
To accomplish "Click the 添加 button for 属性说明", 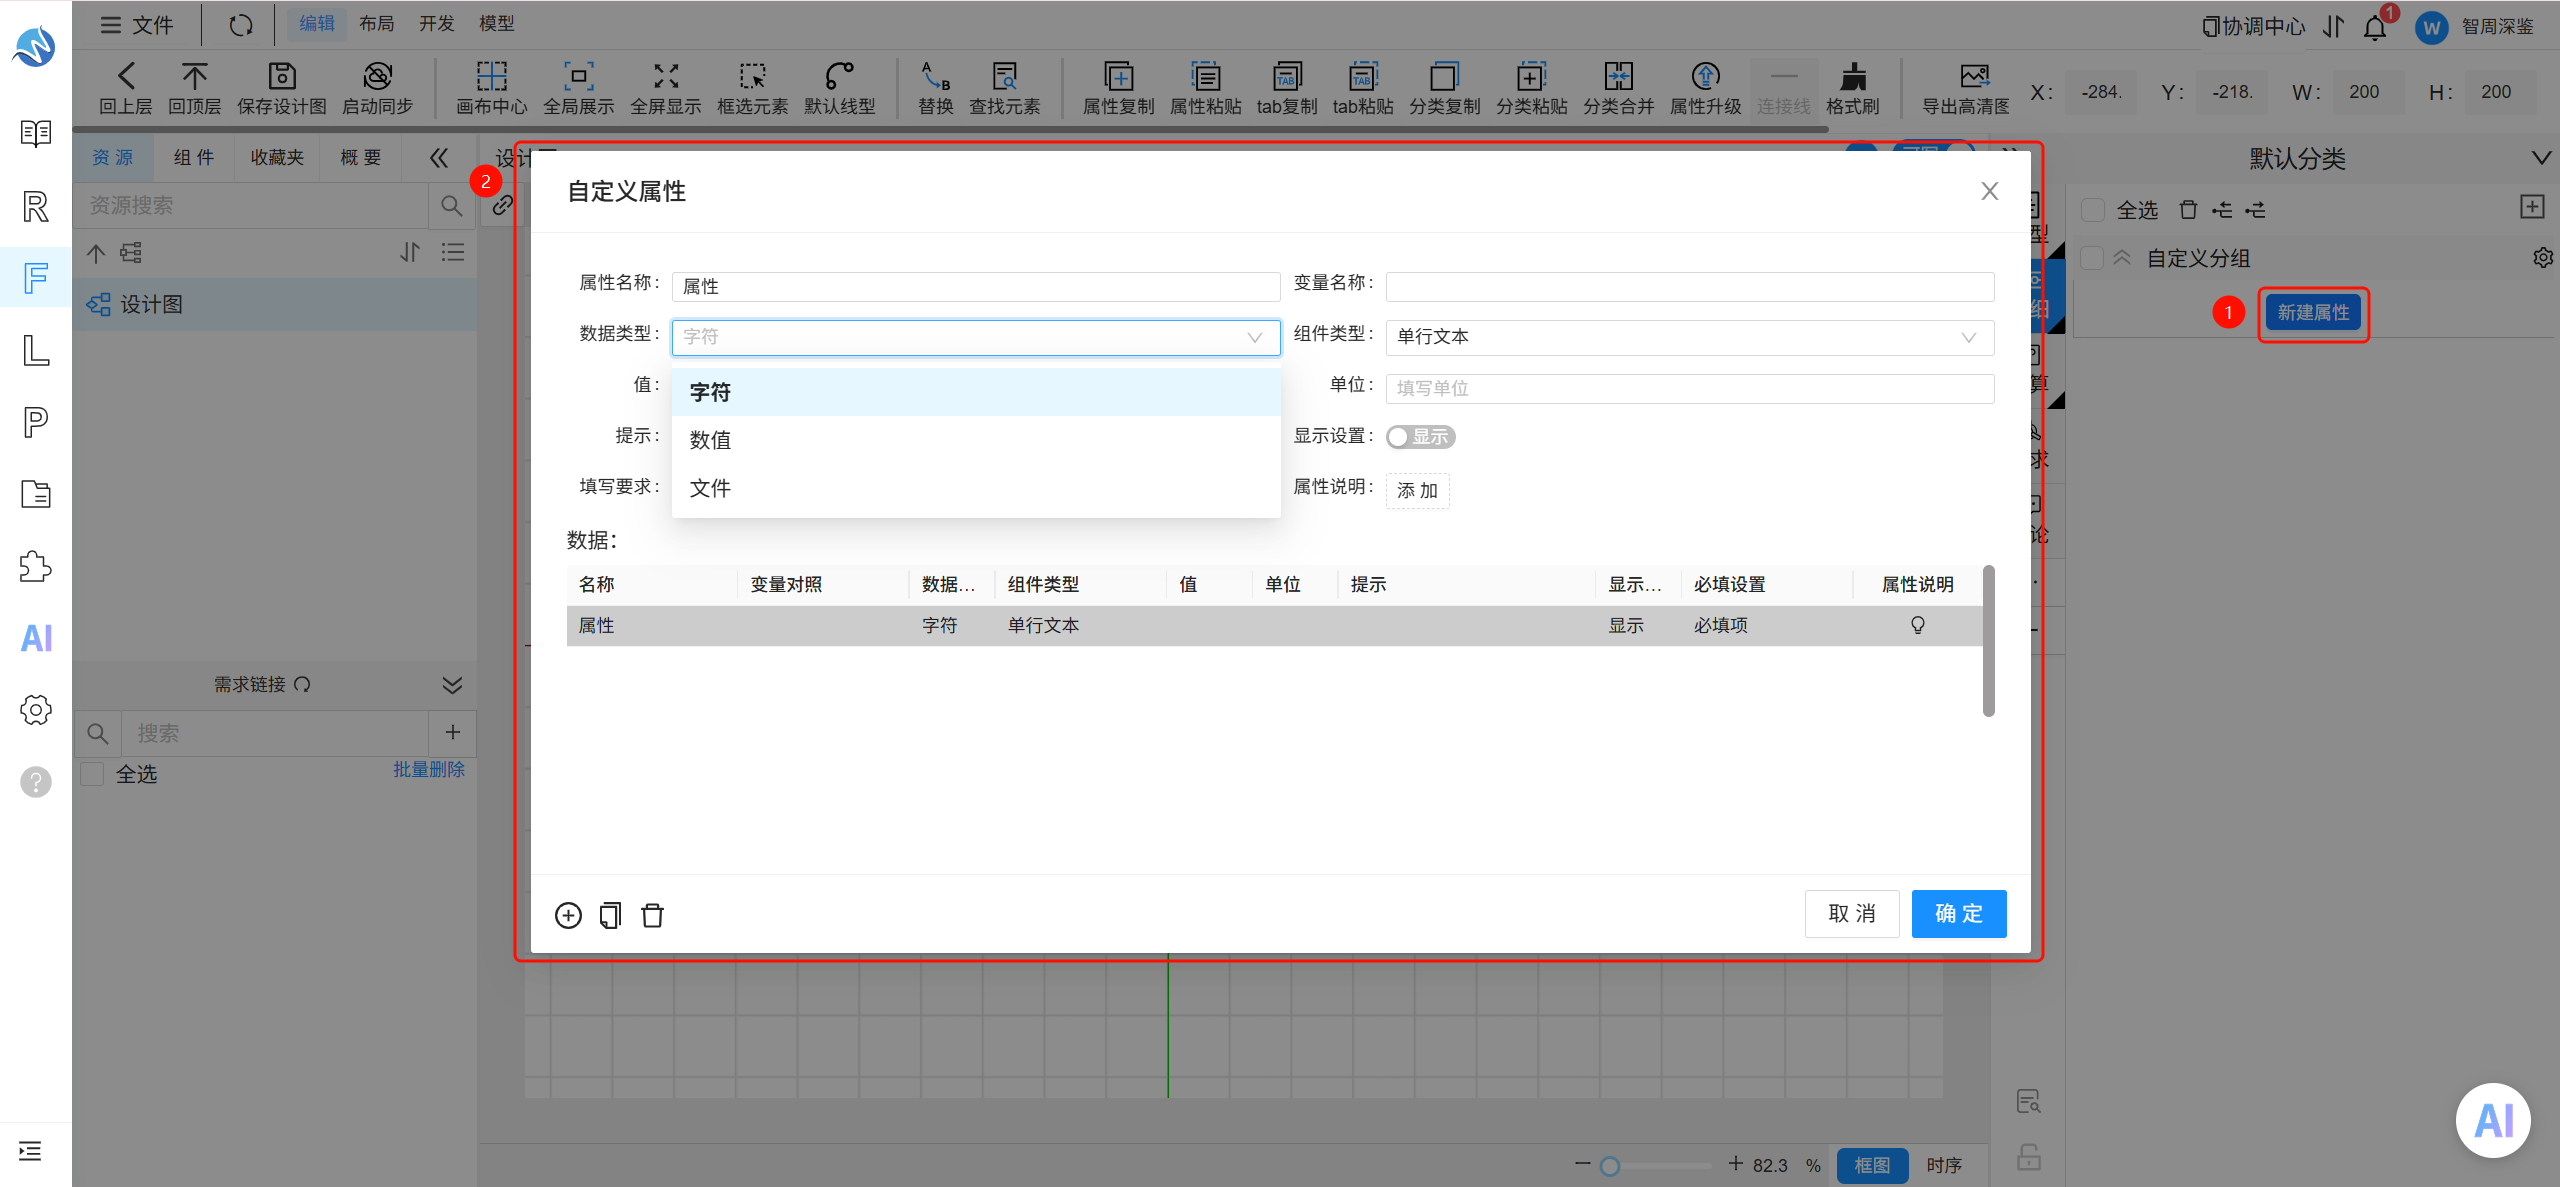I will pos(1417,490).
